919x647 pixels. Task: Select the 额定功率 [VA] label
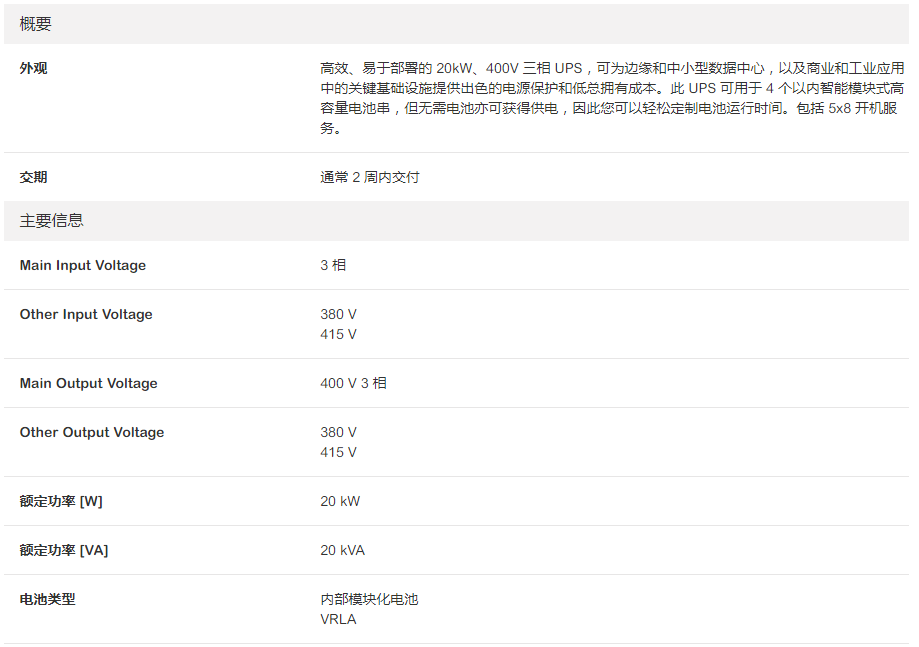pos(64,550)
